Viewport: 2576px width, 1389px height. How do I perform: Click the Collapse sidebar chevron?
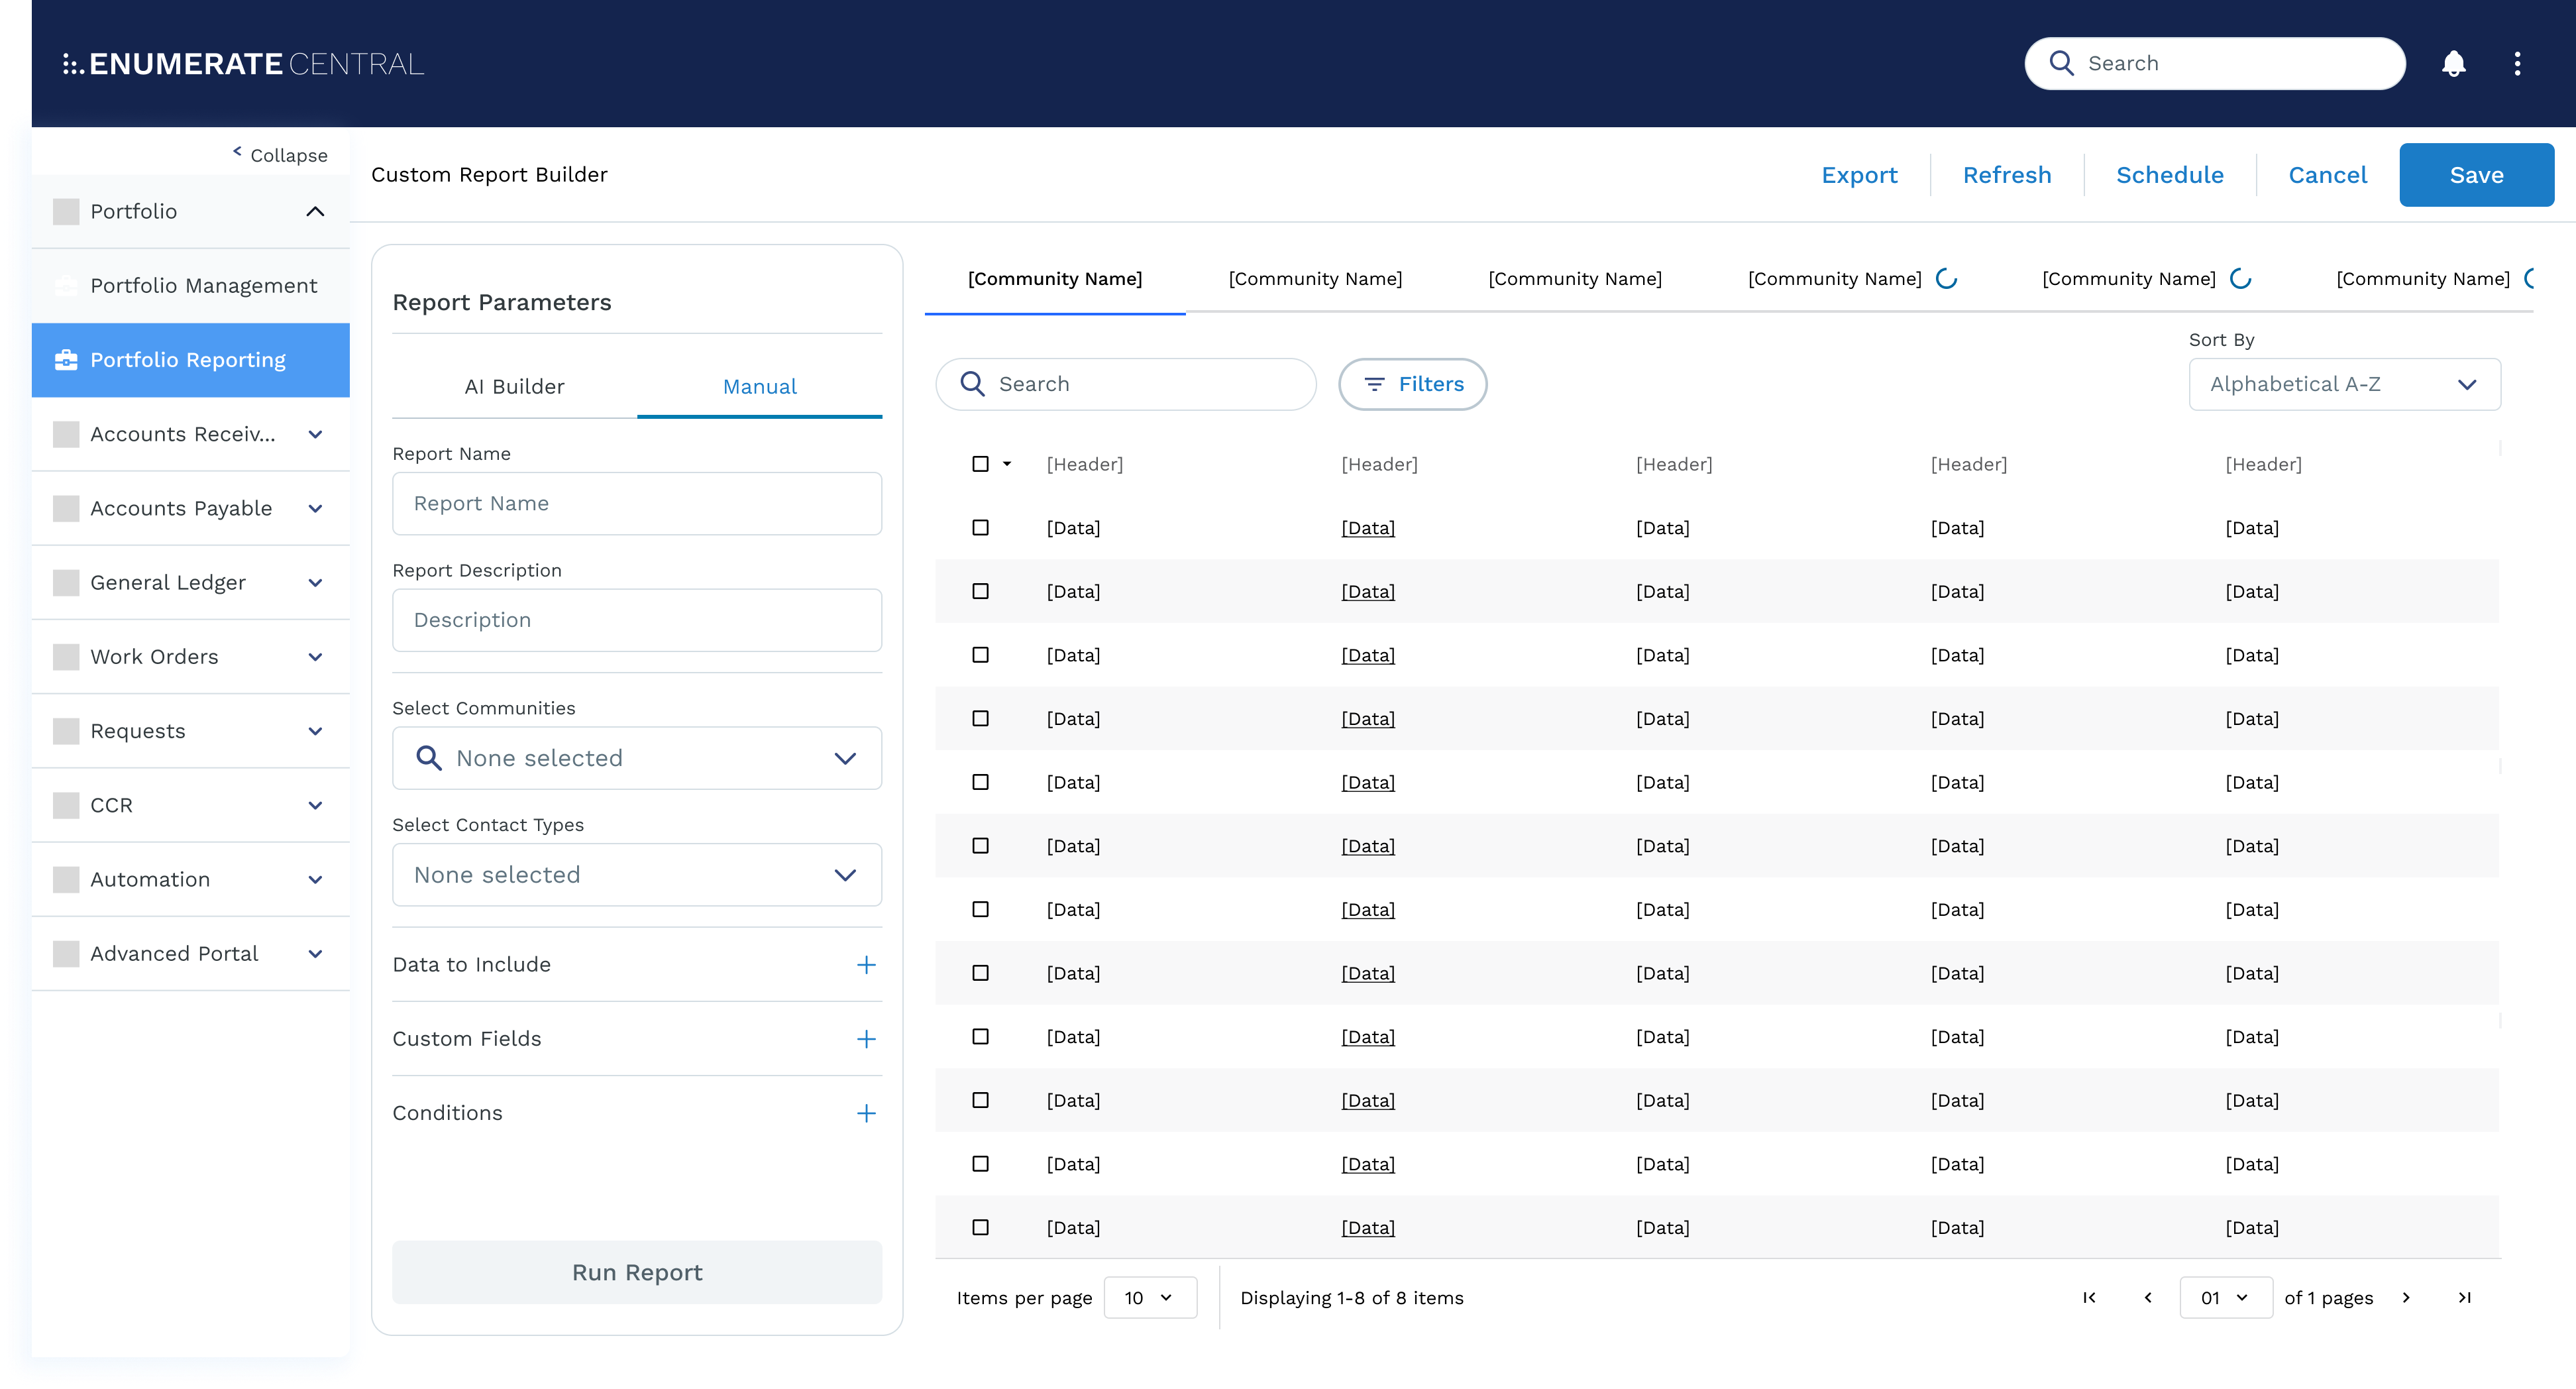tap(237, 152)
